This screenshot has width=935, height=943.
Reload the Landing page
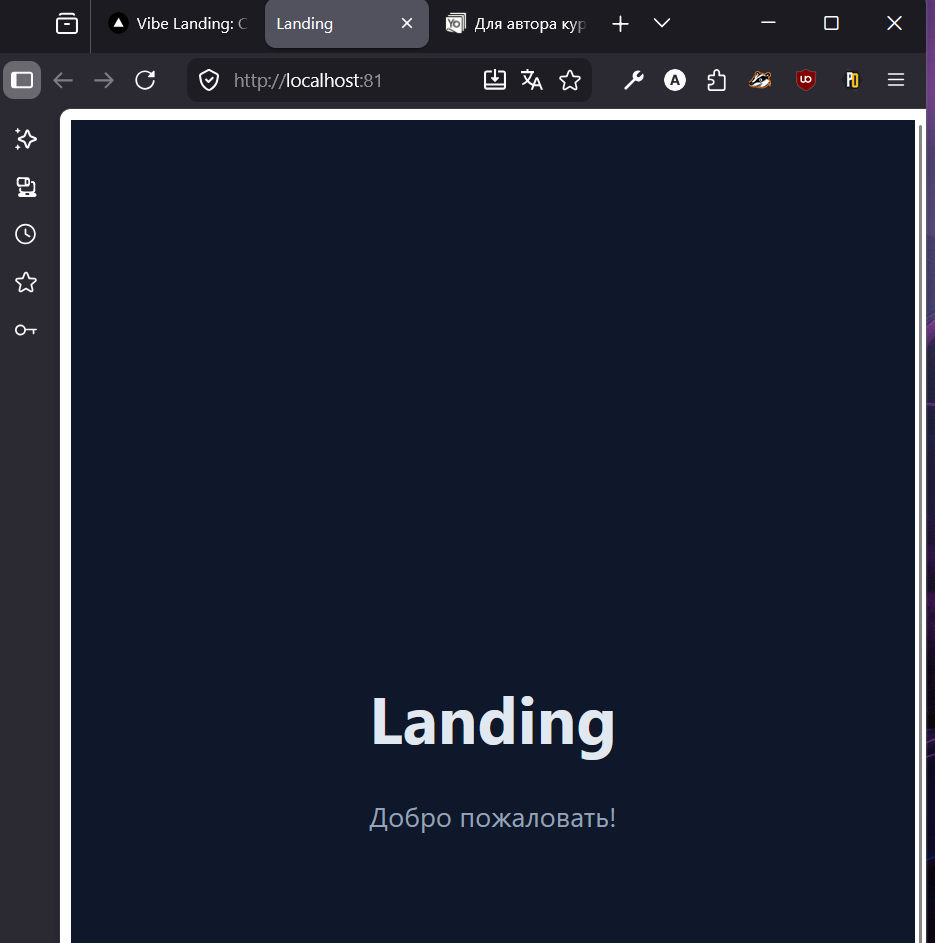point(145,80)
